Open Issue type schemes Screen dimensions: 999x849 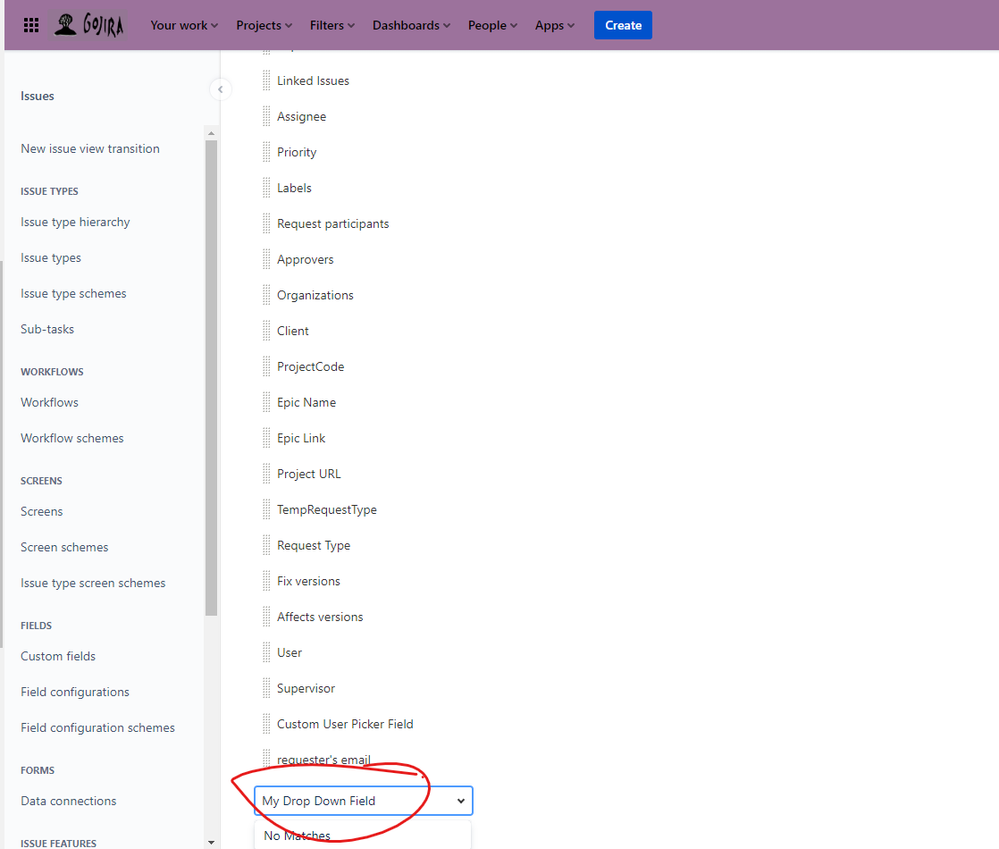[73, 294]
